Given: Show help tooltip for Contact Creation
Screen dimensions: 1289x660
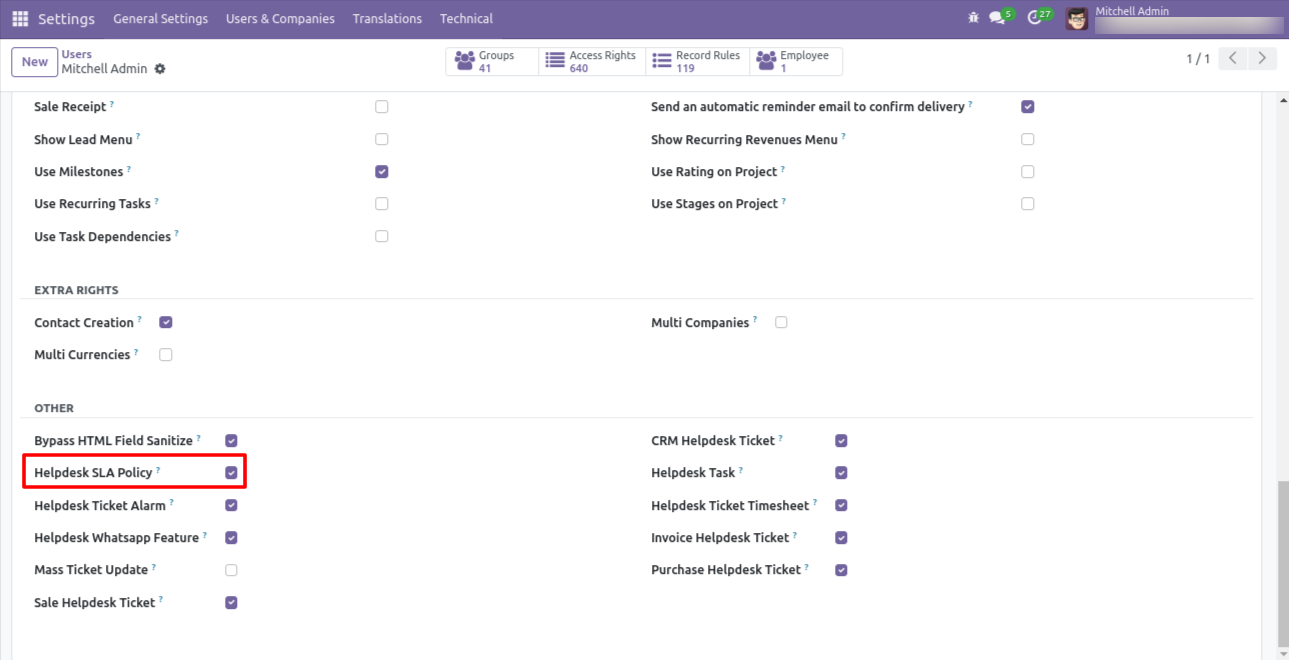Looking at the screenshot, I should [140, 319].
